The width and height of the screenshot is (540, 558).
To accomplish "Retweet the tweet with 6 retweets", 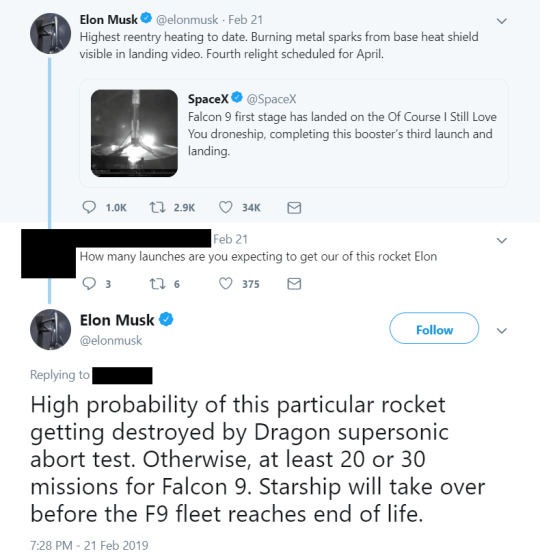I will 157,284.
